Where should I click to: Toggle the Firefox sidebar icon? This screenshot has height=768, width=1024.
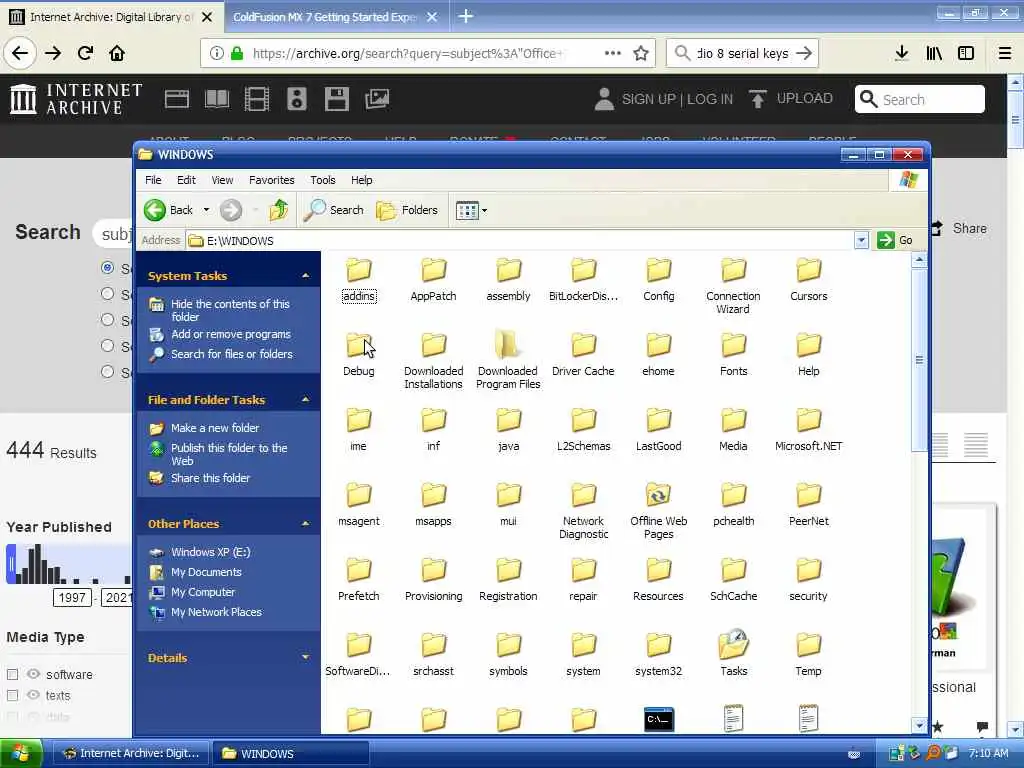(x=966, y=53)
